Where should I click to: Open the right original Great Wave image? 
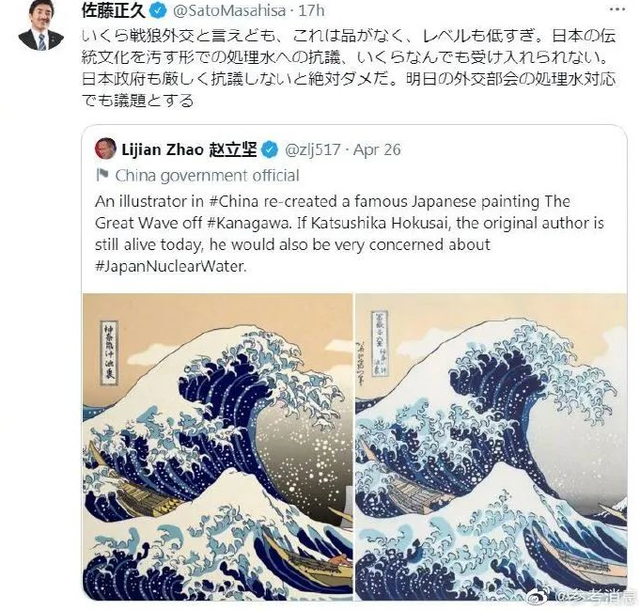pyautogui.click(x=491, y=447)
